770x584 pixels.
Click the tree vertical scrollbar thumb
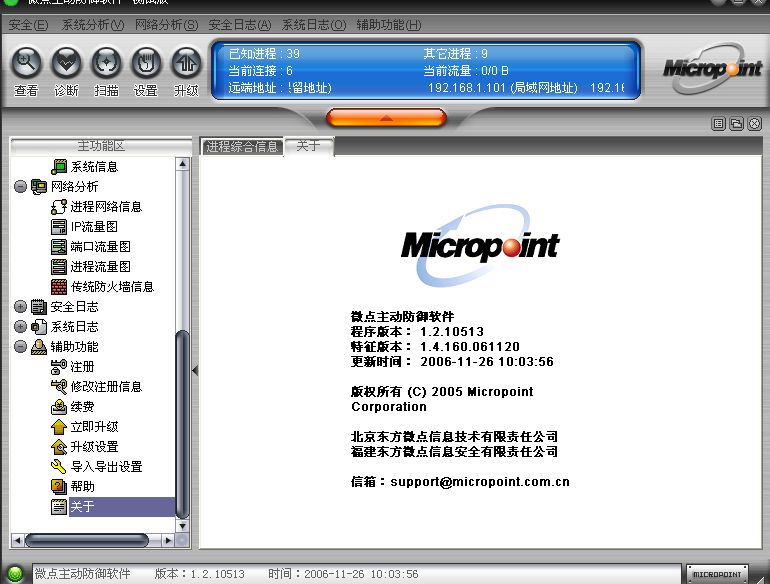[183, 424]
